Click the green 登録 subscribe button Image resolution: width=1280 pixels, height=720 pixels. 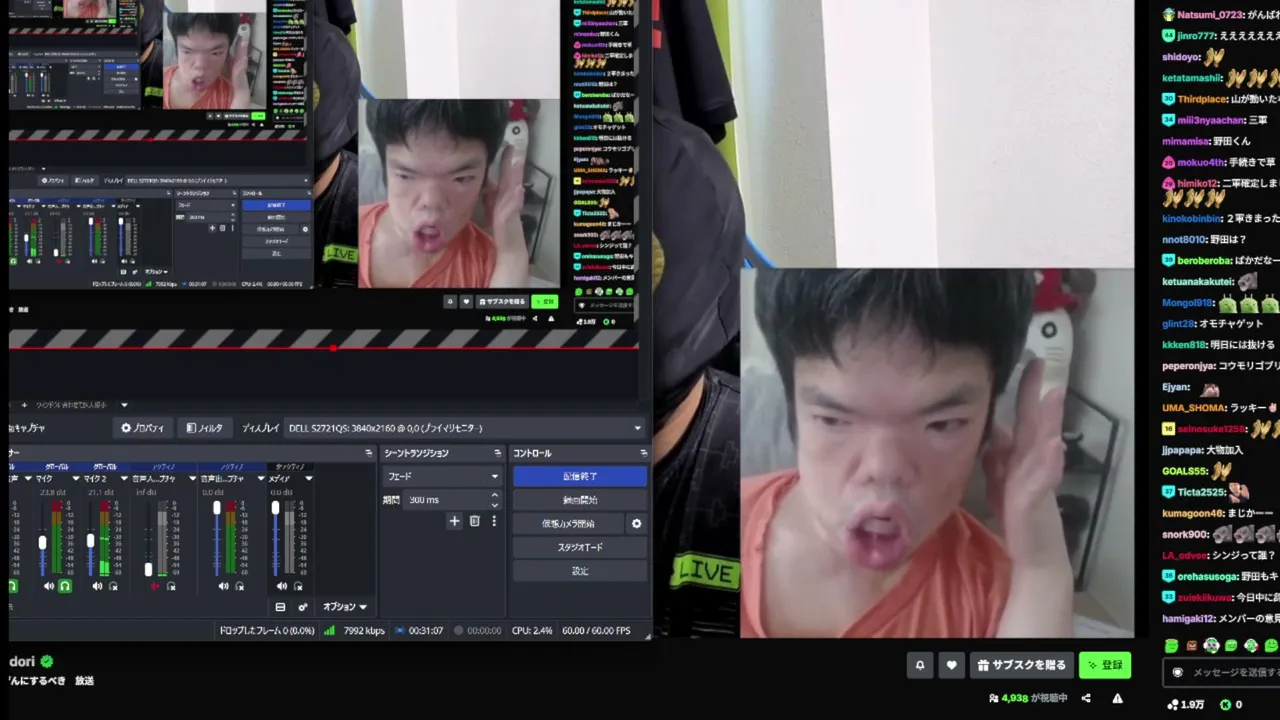click(x=1105, y=665)
